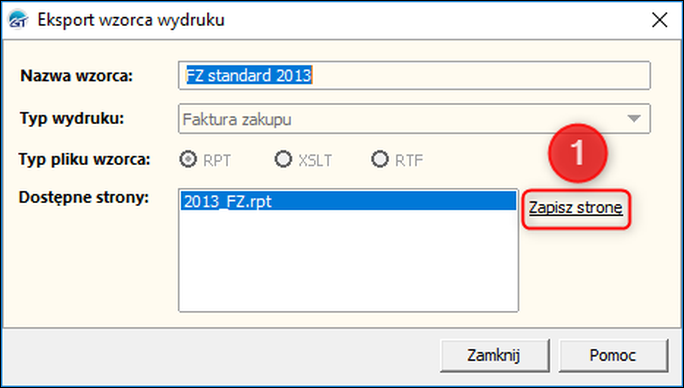684x388 pixels.
Task: Select RTF as template file type
Action: point(380,160)
